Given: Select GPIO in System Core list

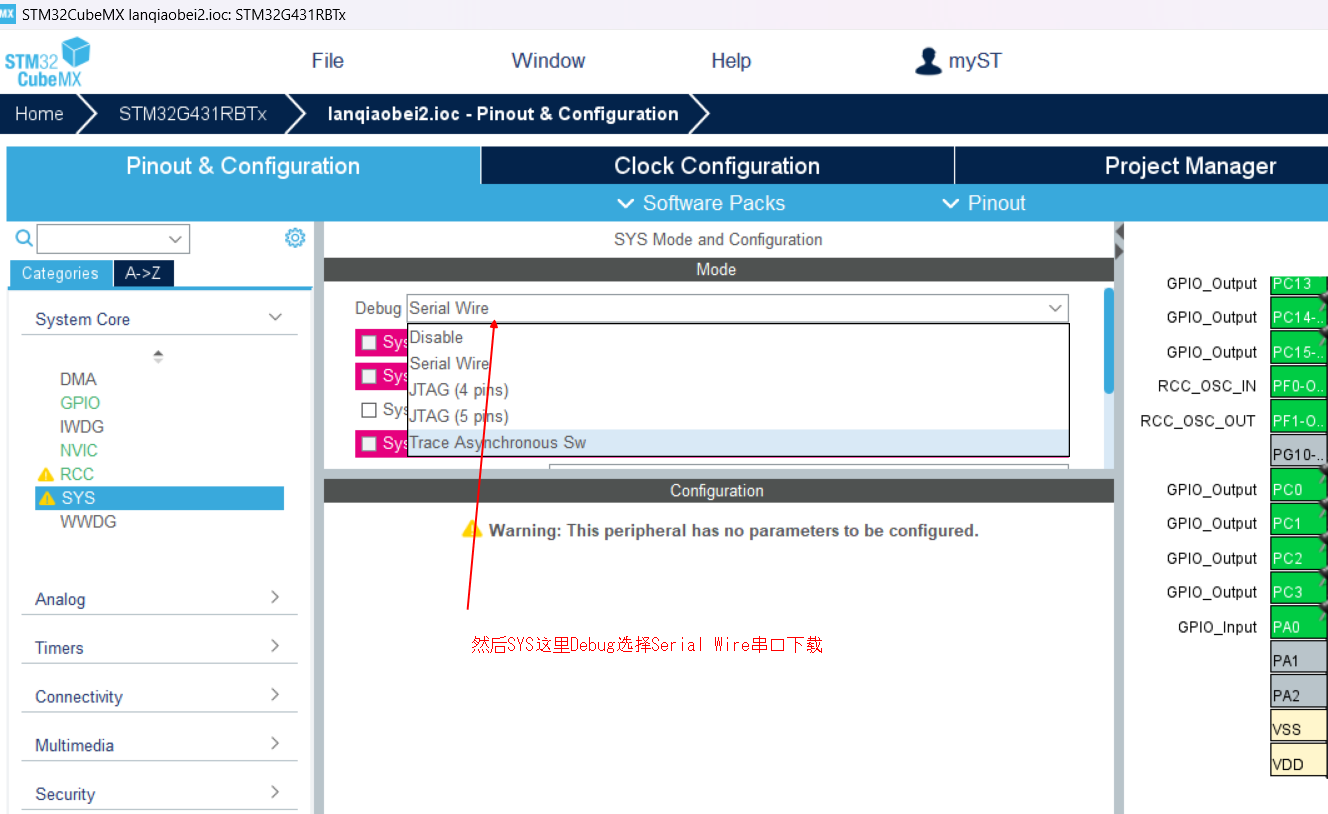Looking at the screenshot, I should click(80, 403).
